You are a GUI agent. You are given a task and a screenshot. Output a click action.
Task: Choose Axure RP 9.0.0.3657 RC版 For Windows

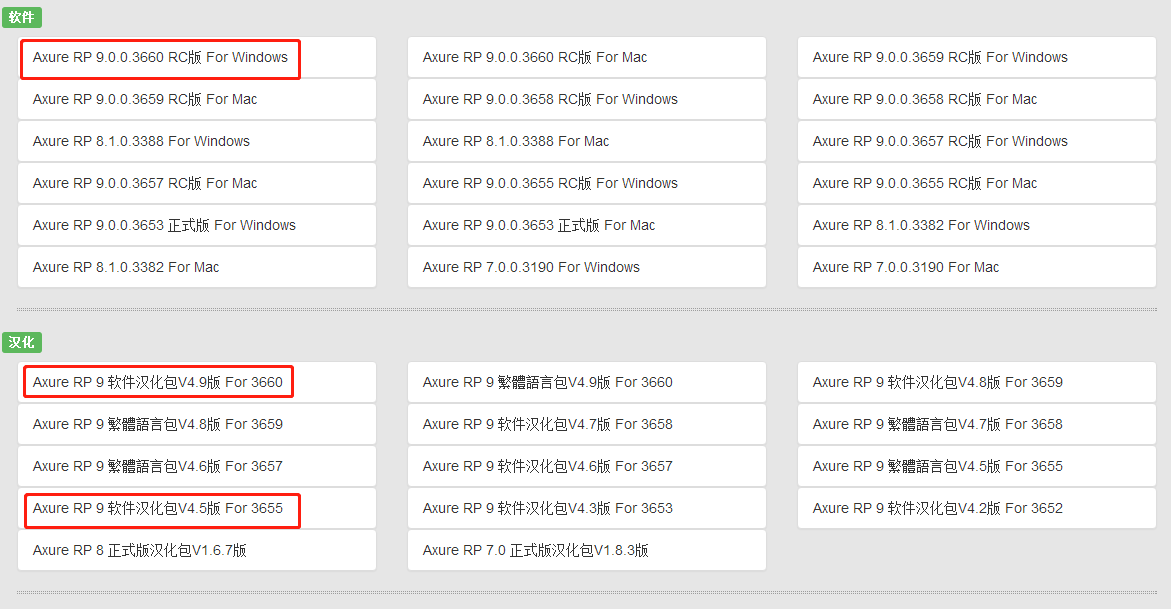click(976, 141)
